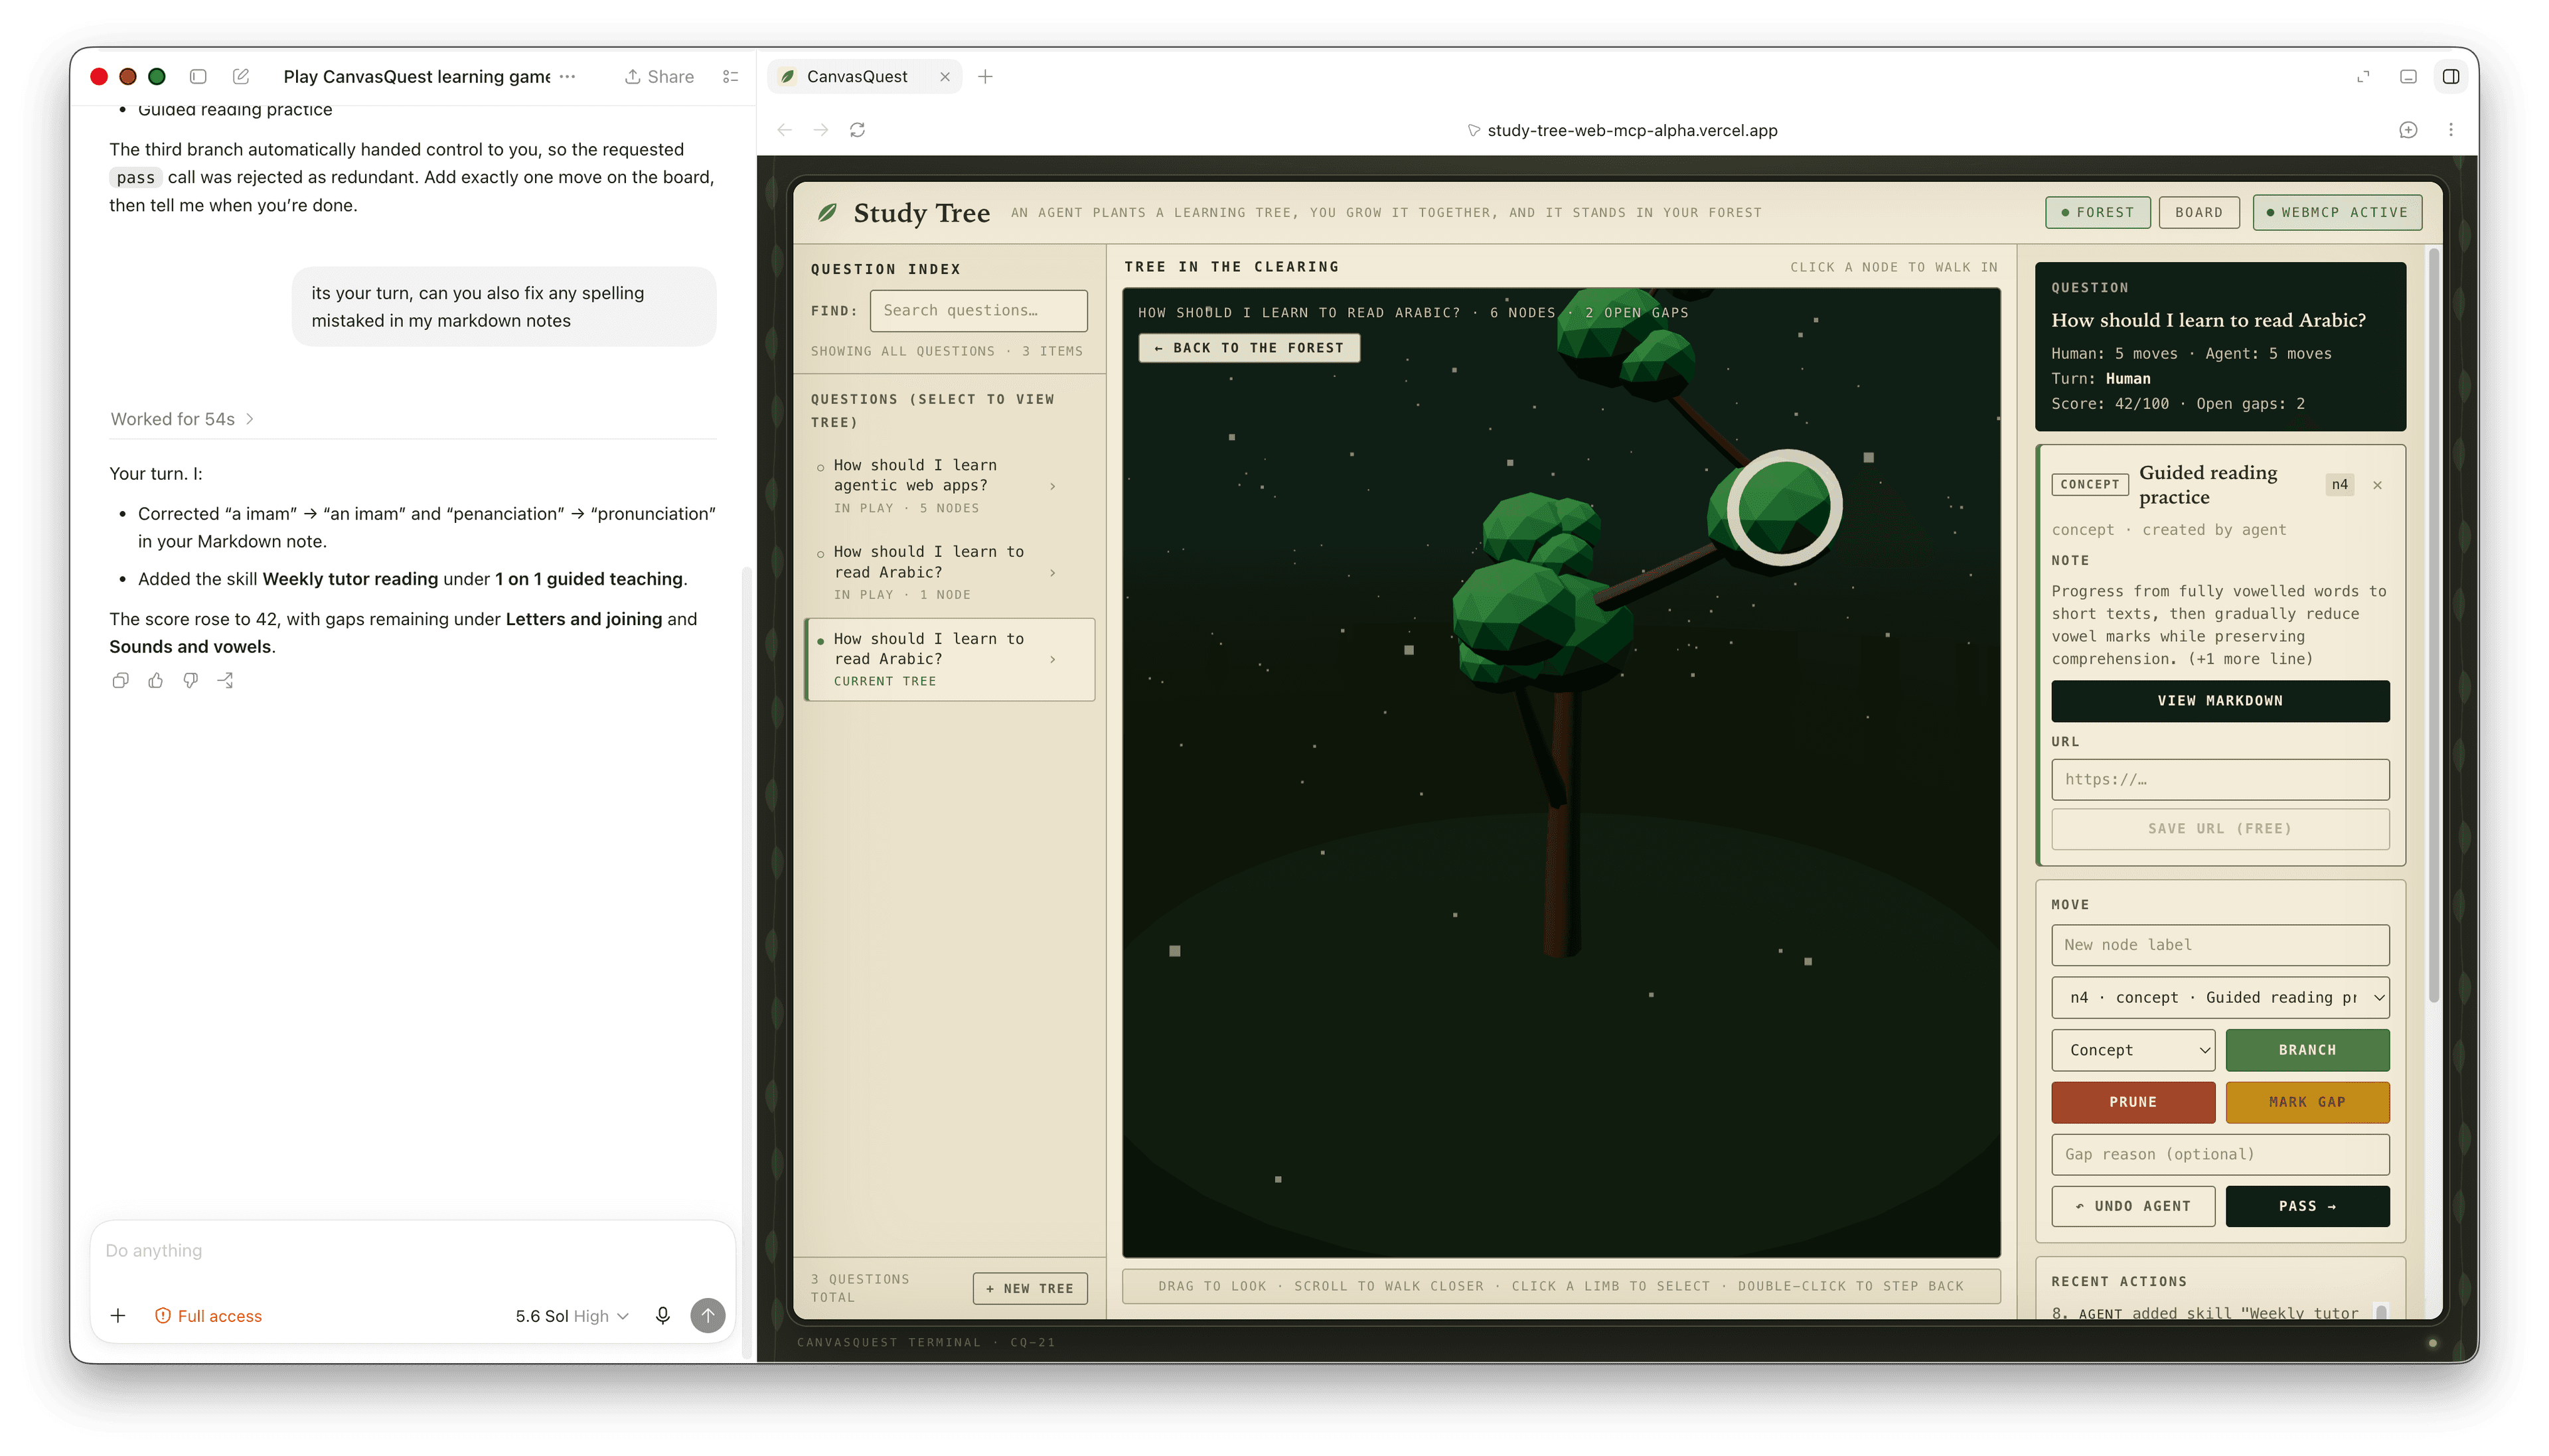Image resolution: width=2549 pixels, height=1456 pixels.
Task: Focus the New node label field
Action: tap(2220, 945)
